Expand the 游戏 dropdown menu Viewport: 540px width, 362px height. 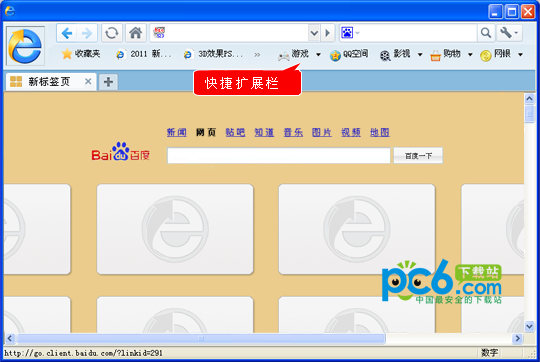coord(318,54)
